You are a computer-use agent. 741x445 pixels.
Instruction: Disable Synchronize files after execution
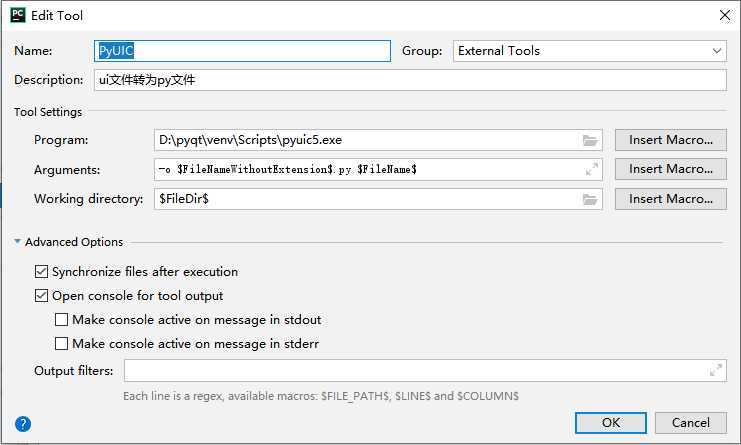(x=41, y=272)
